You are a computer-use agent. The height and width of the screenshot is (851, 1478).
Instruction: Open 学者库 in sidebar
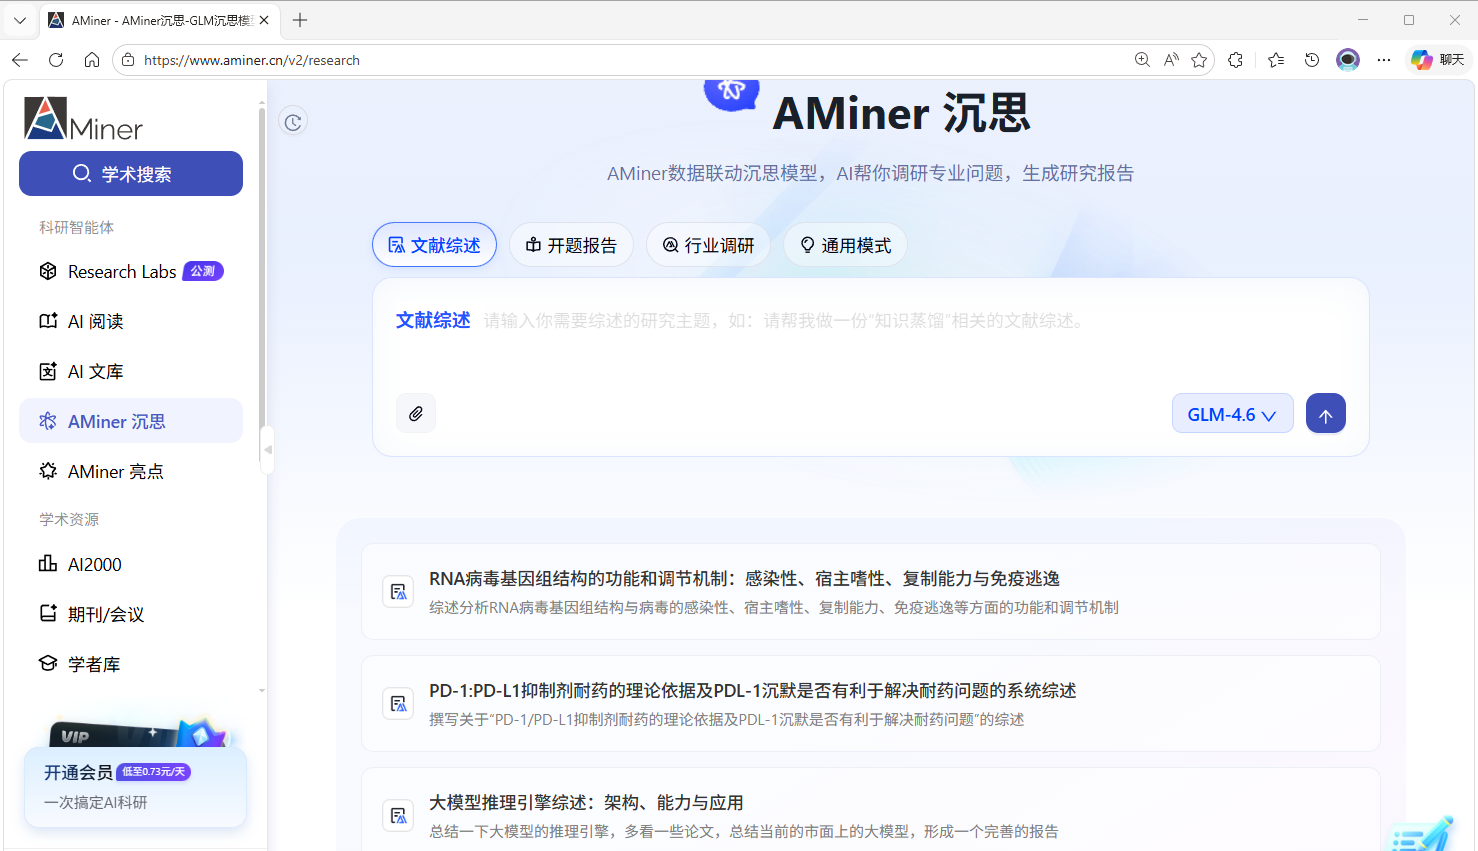pyautogui.click(x=131, y=664)
